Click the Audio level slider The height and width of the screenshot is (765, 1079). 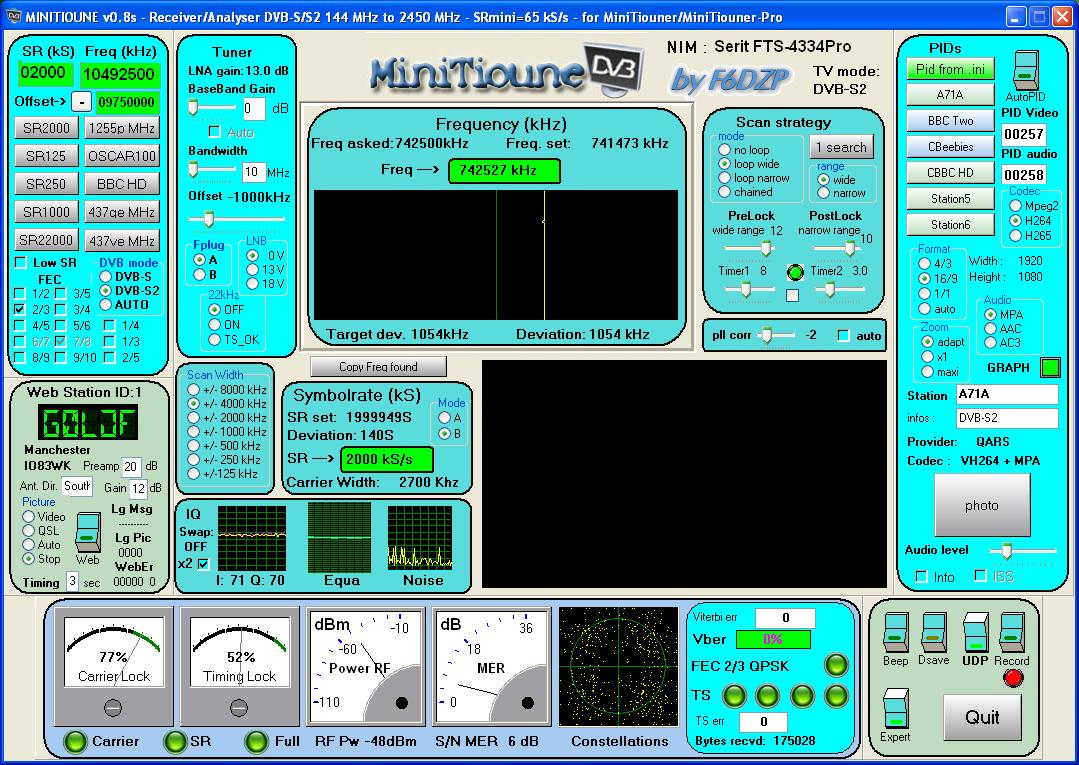click(x=1022, y=550)
